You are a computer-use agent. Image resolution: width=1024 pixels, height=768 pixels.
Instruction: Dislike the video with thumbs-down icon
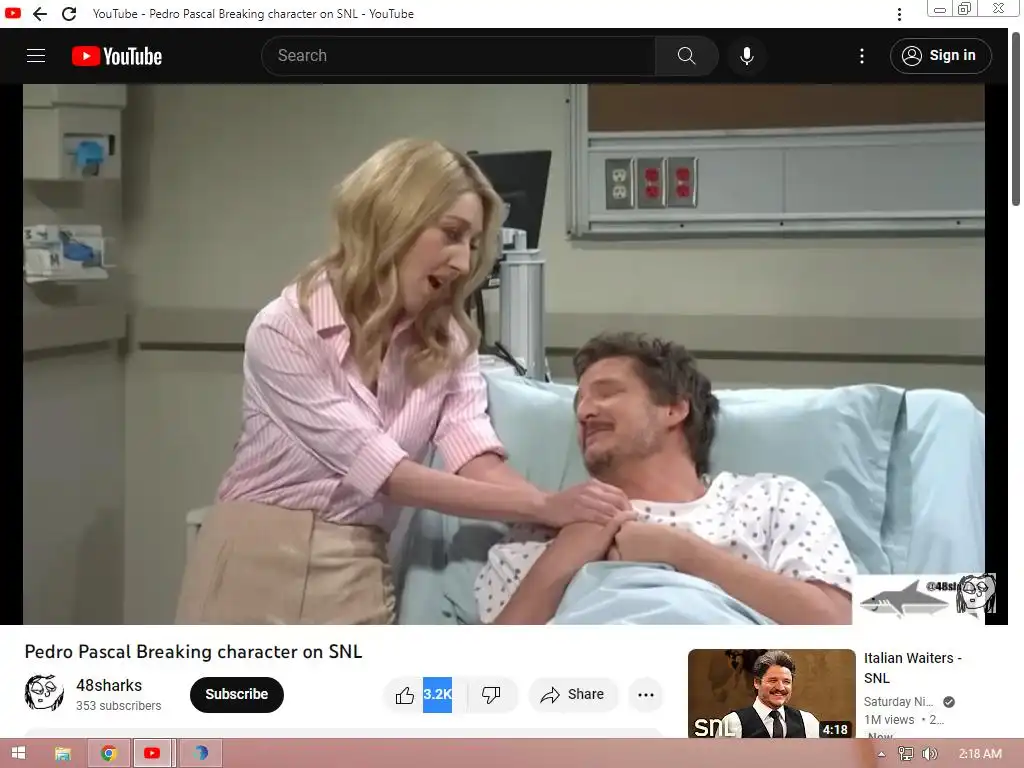(491, 695)
